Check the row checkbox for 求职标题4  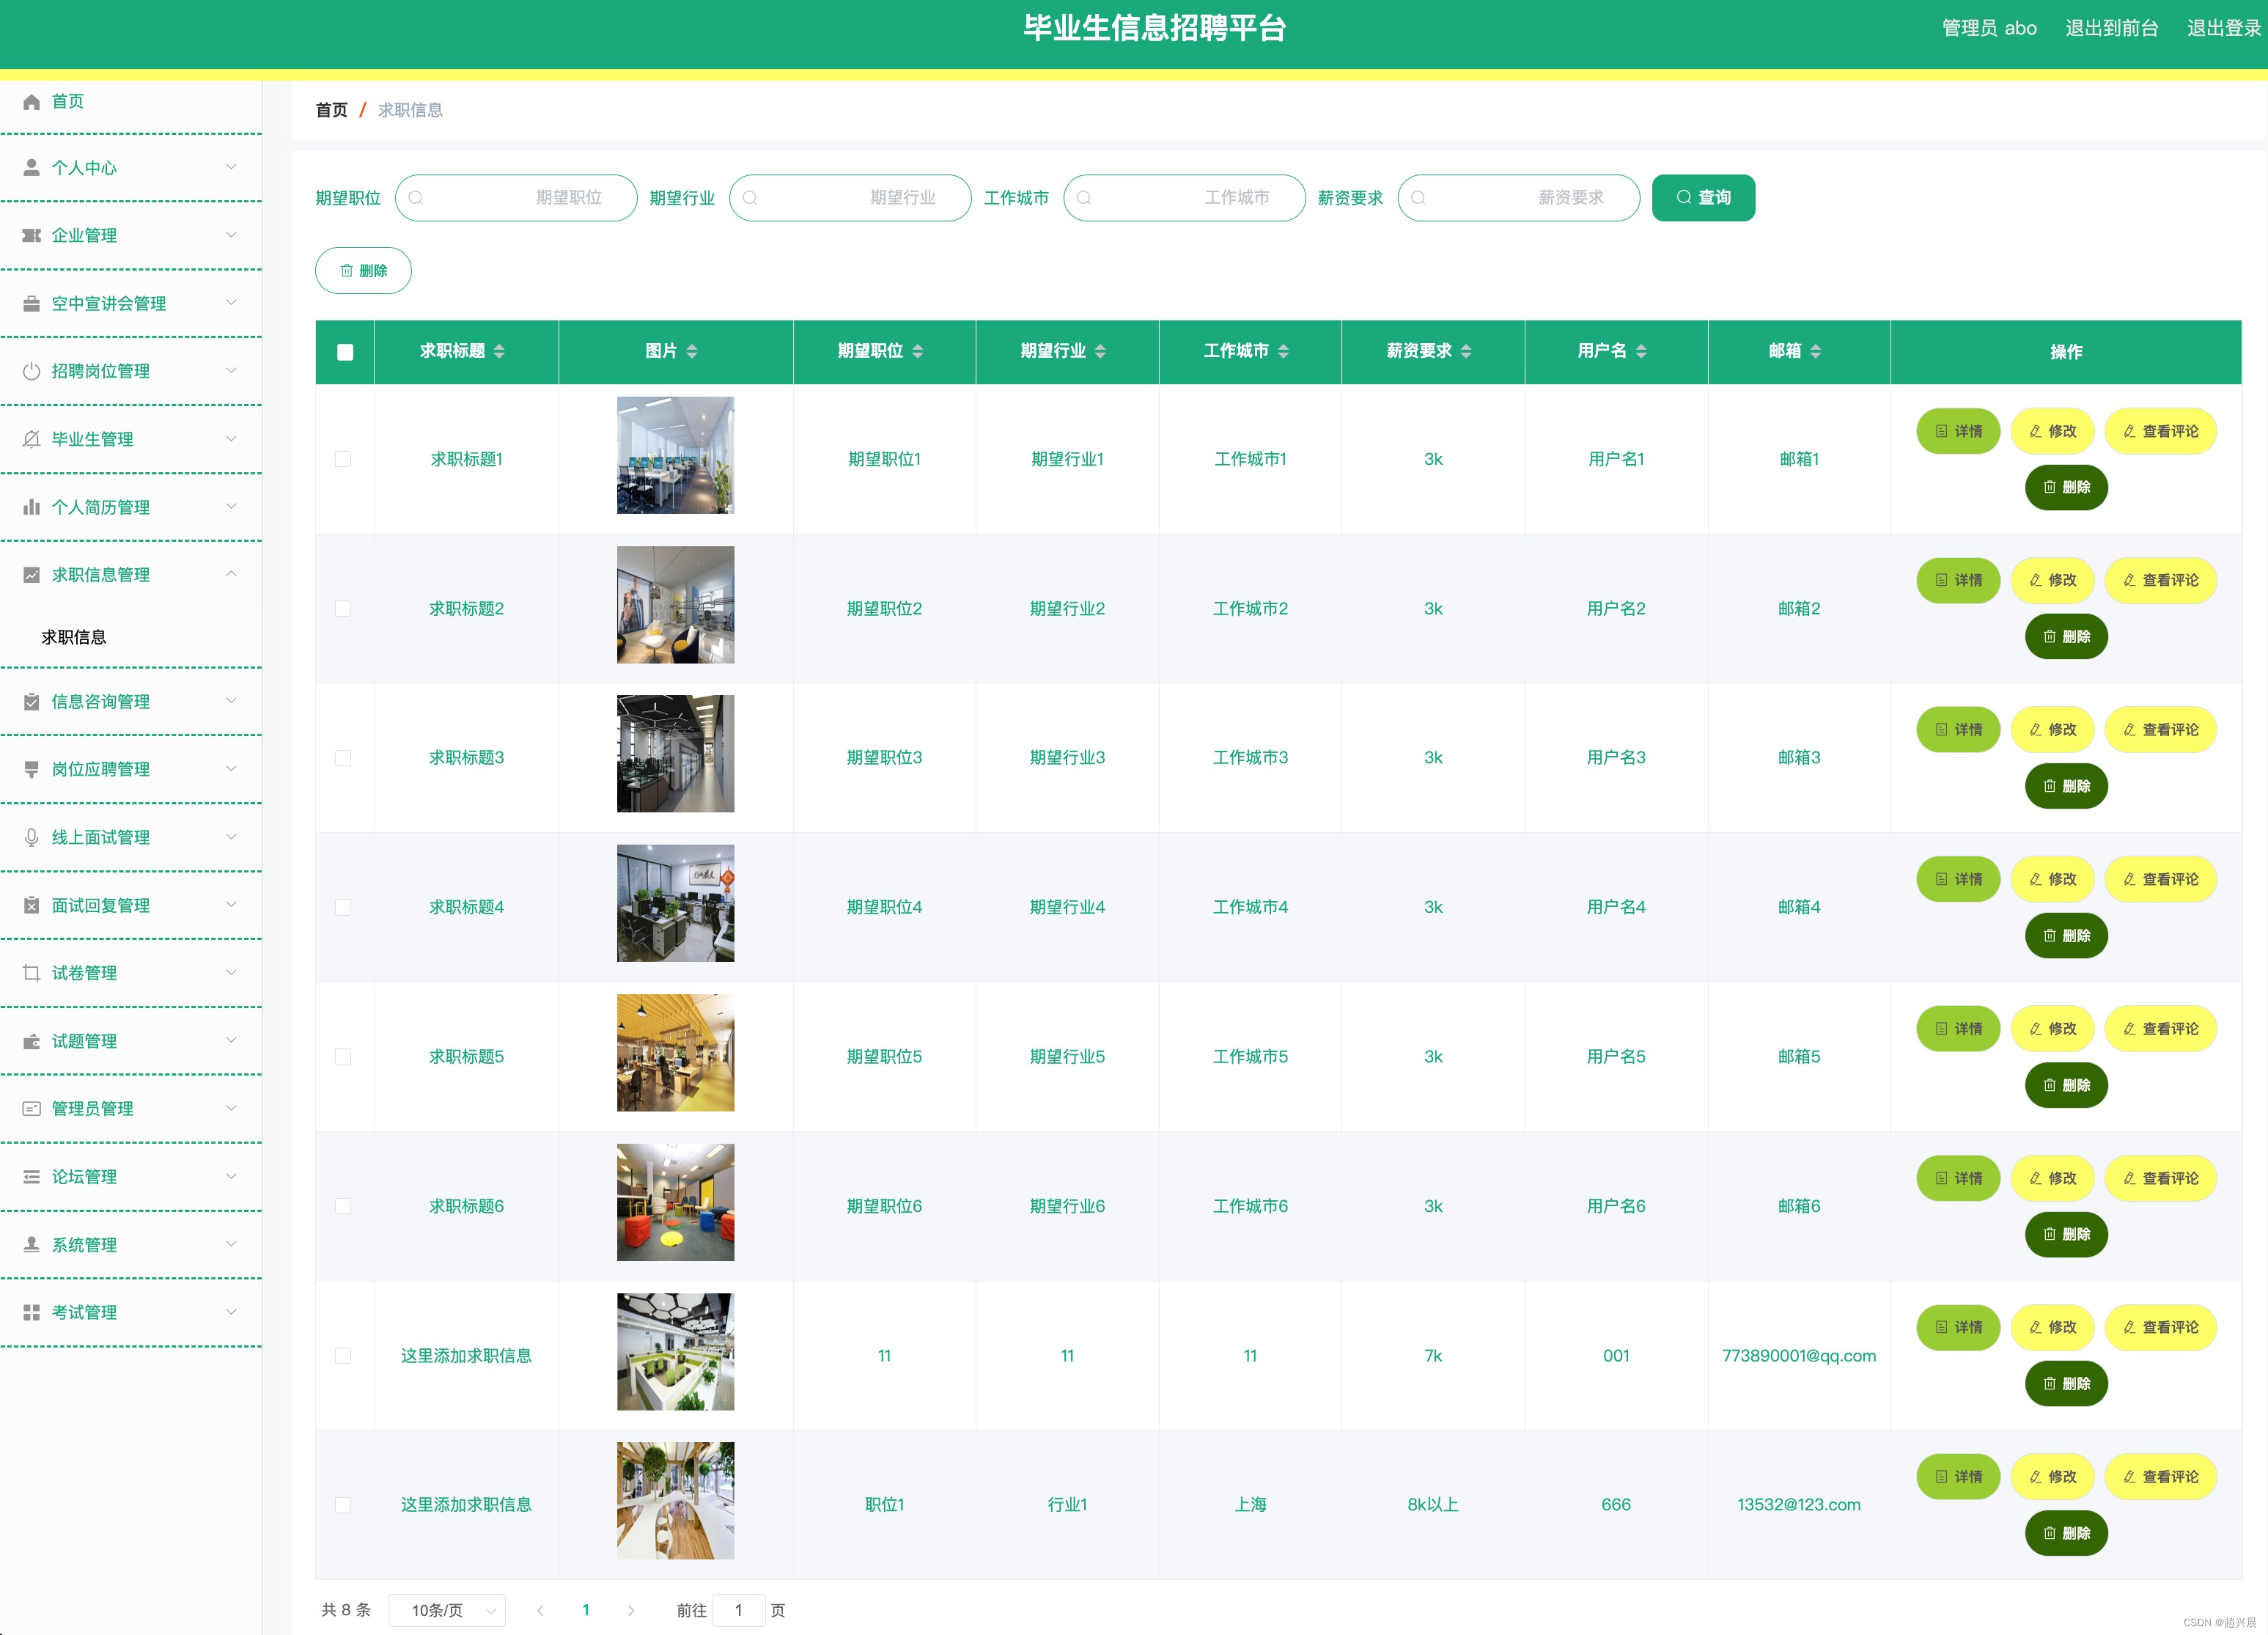click(343, 907)
